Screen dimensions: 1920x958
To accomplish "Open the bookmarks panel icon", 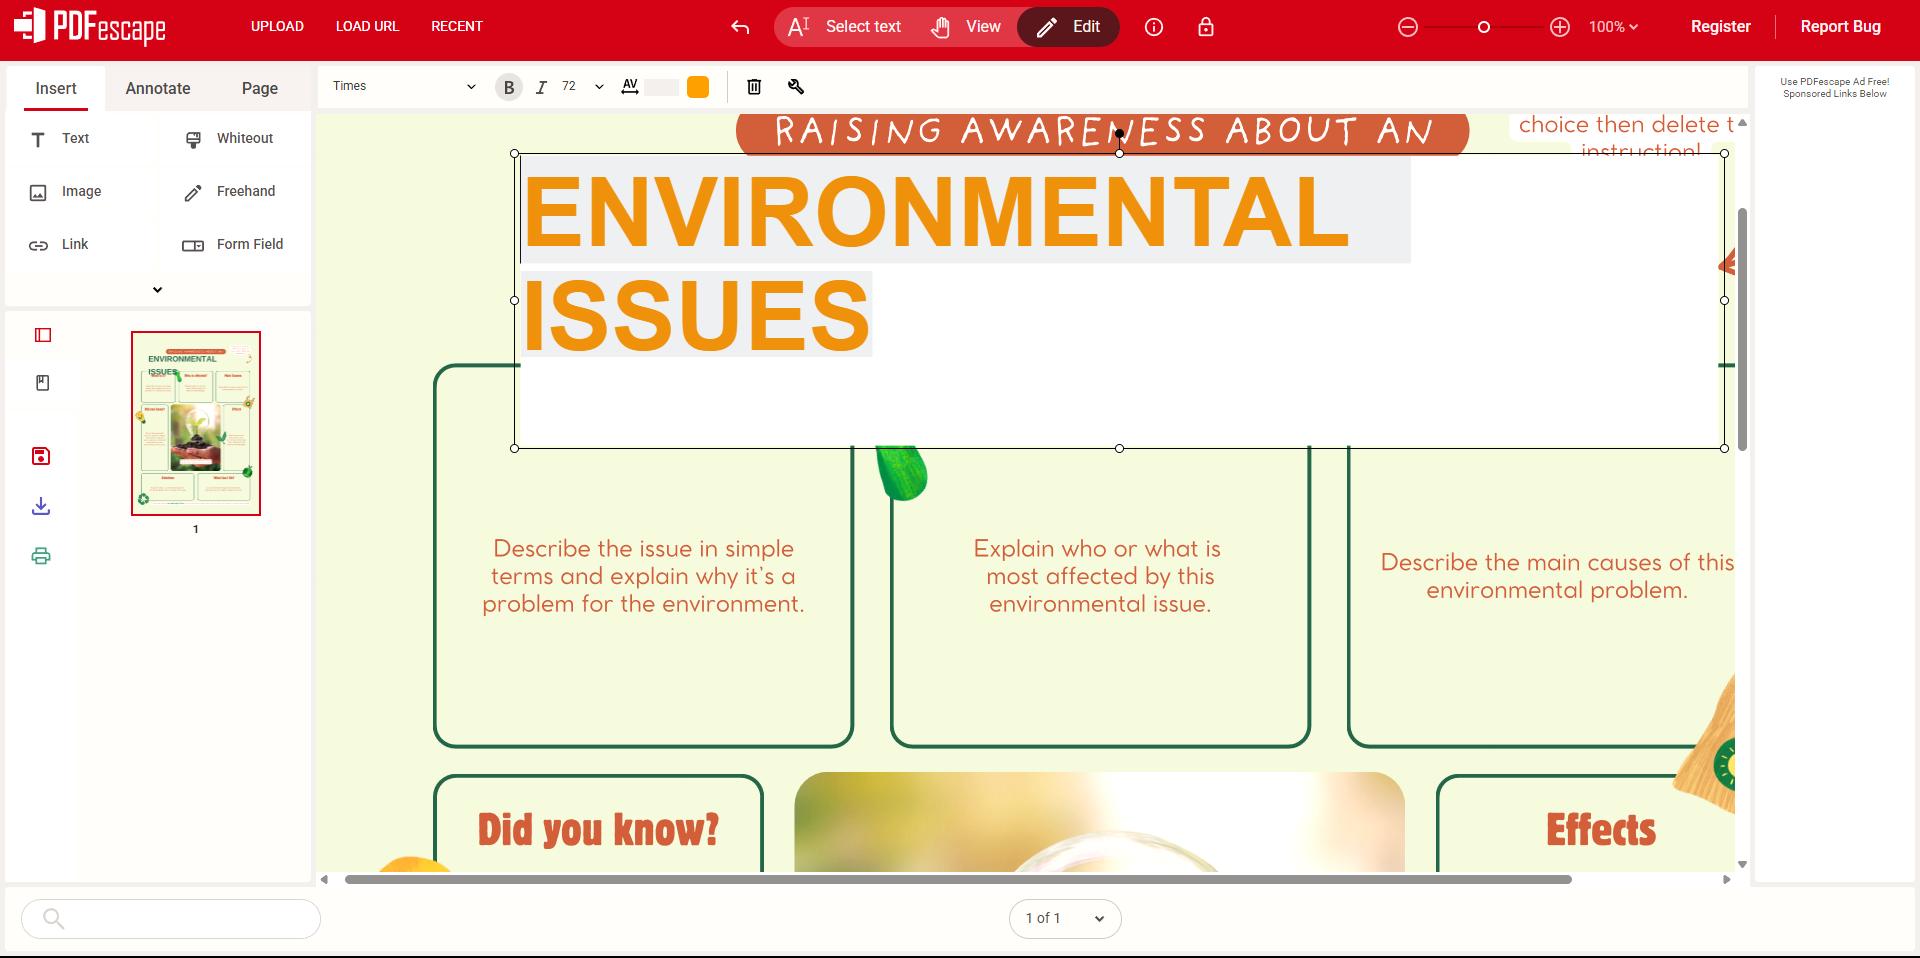I will point(43,383).
